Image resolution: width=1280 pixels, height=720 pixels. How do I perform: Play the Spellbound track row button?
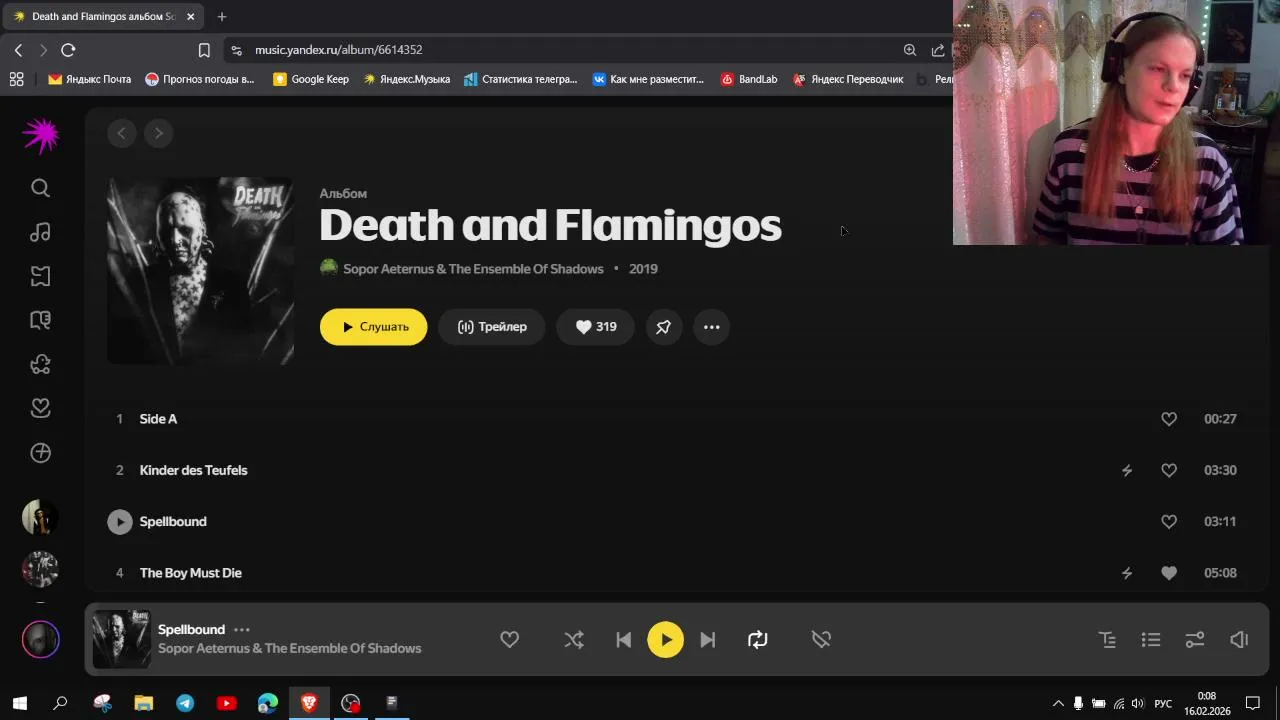[119, 521]
